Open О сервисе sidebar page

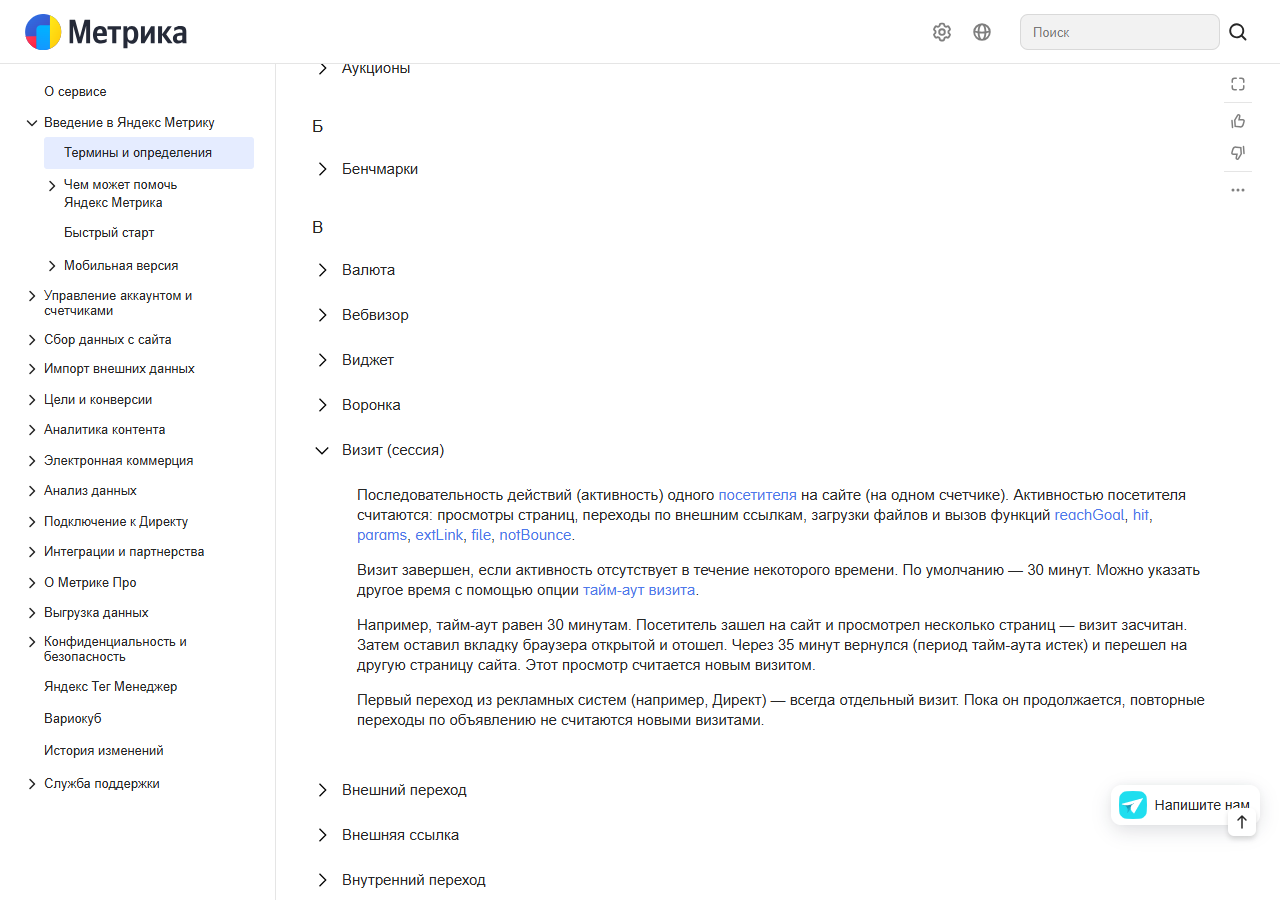click(75, 91)
